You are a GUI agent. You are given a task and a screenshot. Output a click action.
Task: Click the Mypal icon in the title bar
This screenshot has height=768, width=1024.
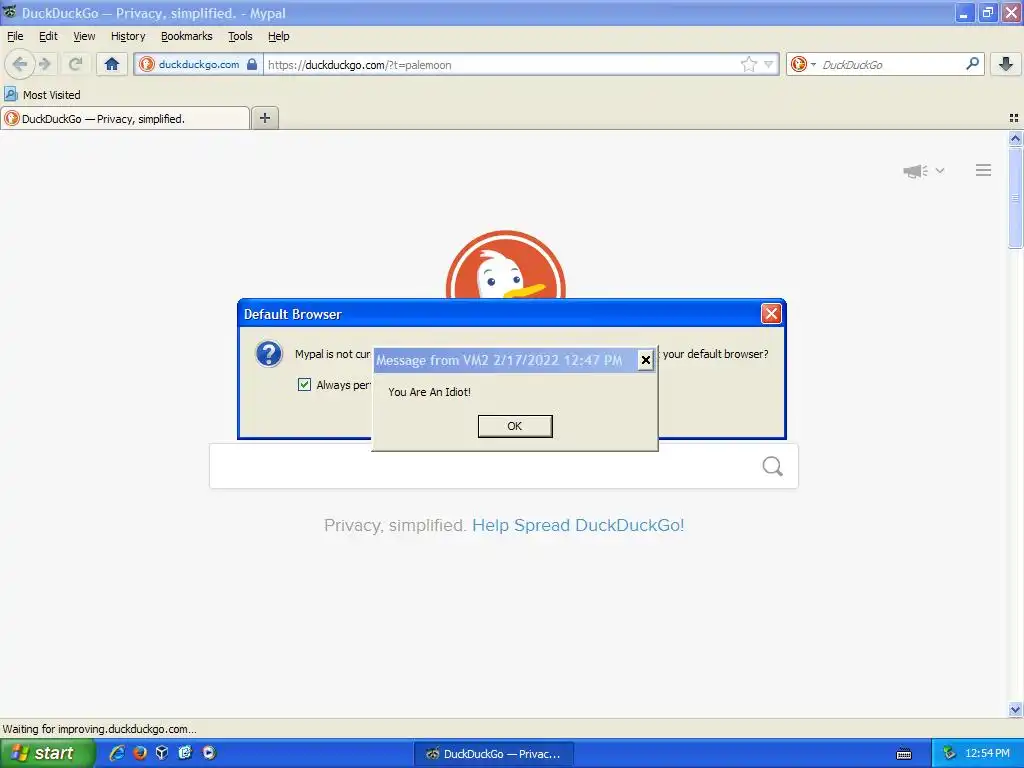pyautogui.click(x=9, y=12)
